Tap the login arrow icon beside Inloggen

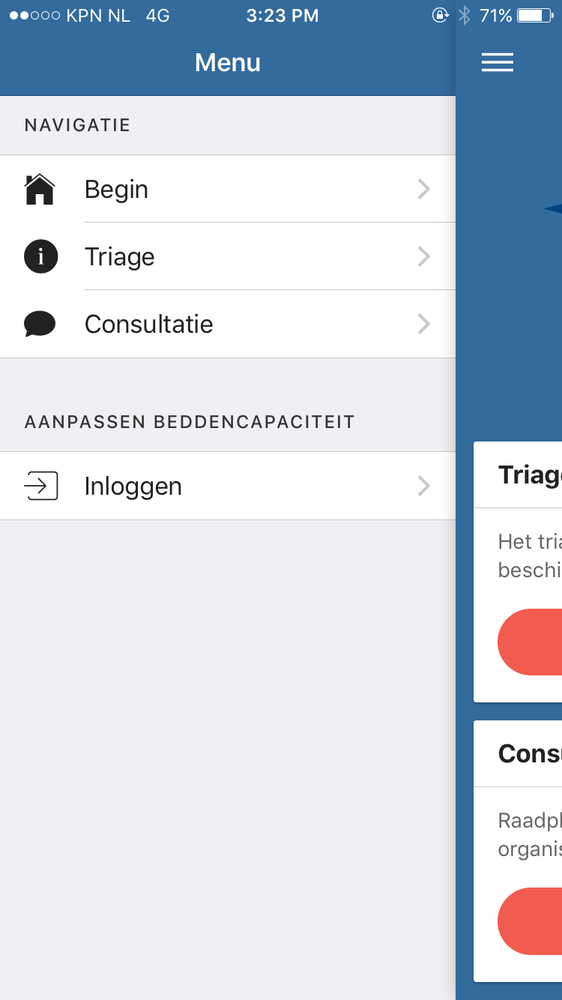click(x=41, y=486)
